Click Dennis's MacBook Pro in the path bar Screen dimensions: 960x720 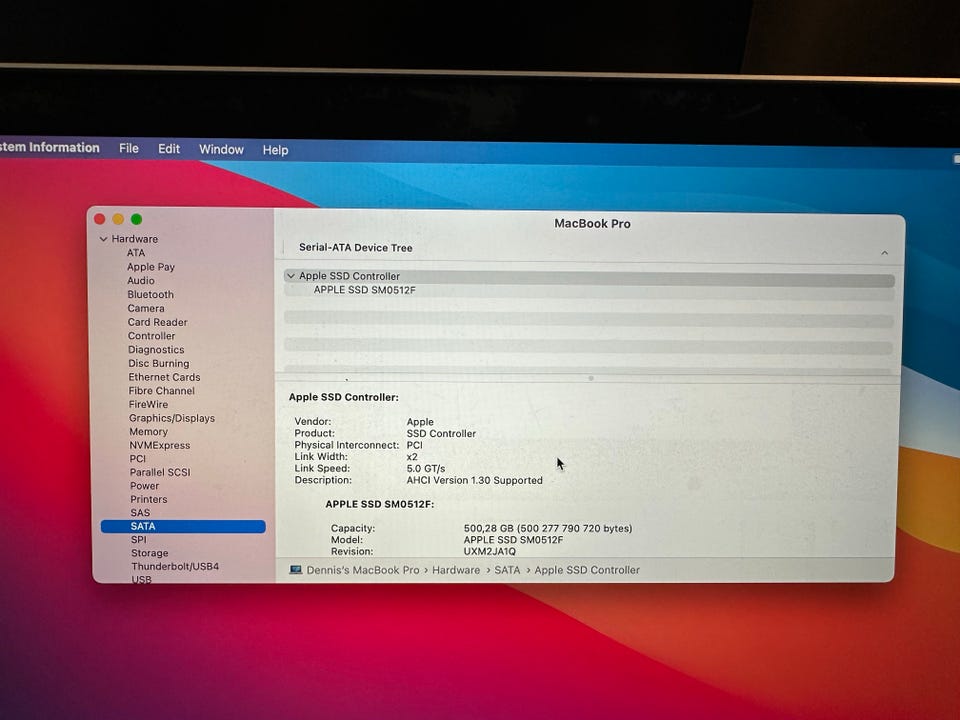click(x=363, y=570)
